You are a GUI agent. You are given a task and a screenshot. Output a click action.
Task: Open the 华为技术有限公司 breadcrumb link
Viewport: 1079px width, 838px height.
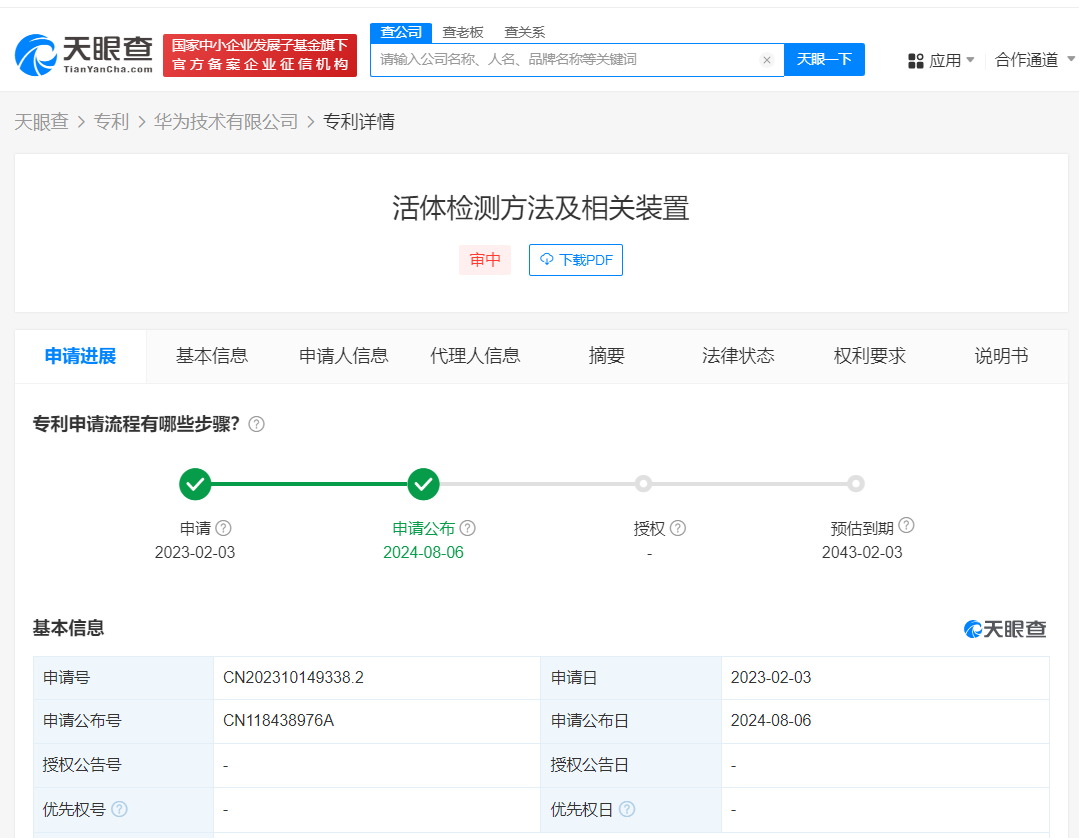pyautogui.click(x=227, y=121)
